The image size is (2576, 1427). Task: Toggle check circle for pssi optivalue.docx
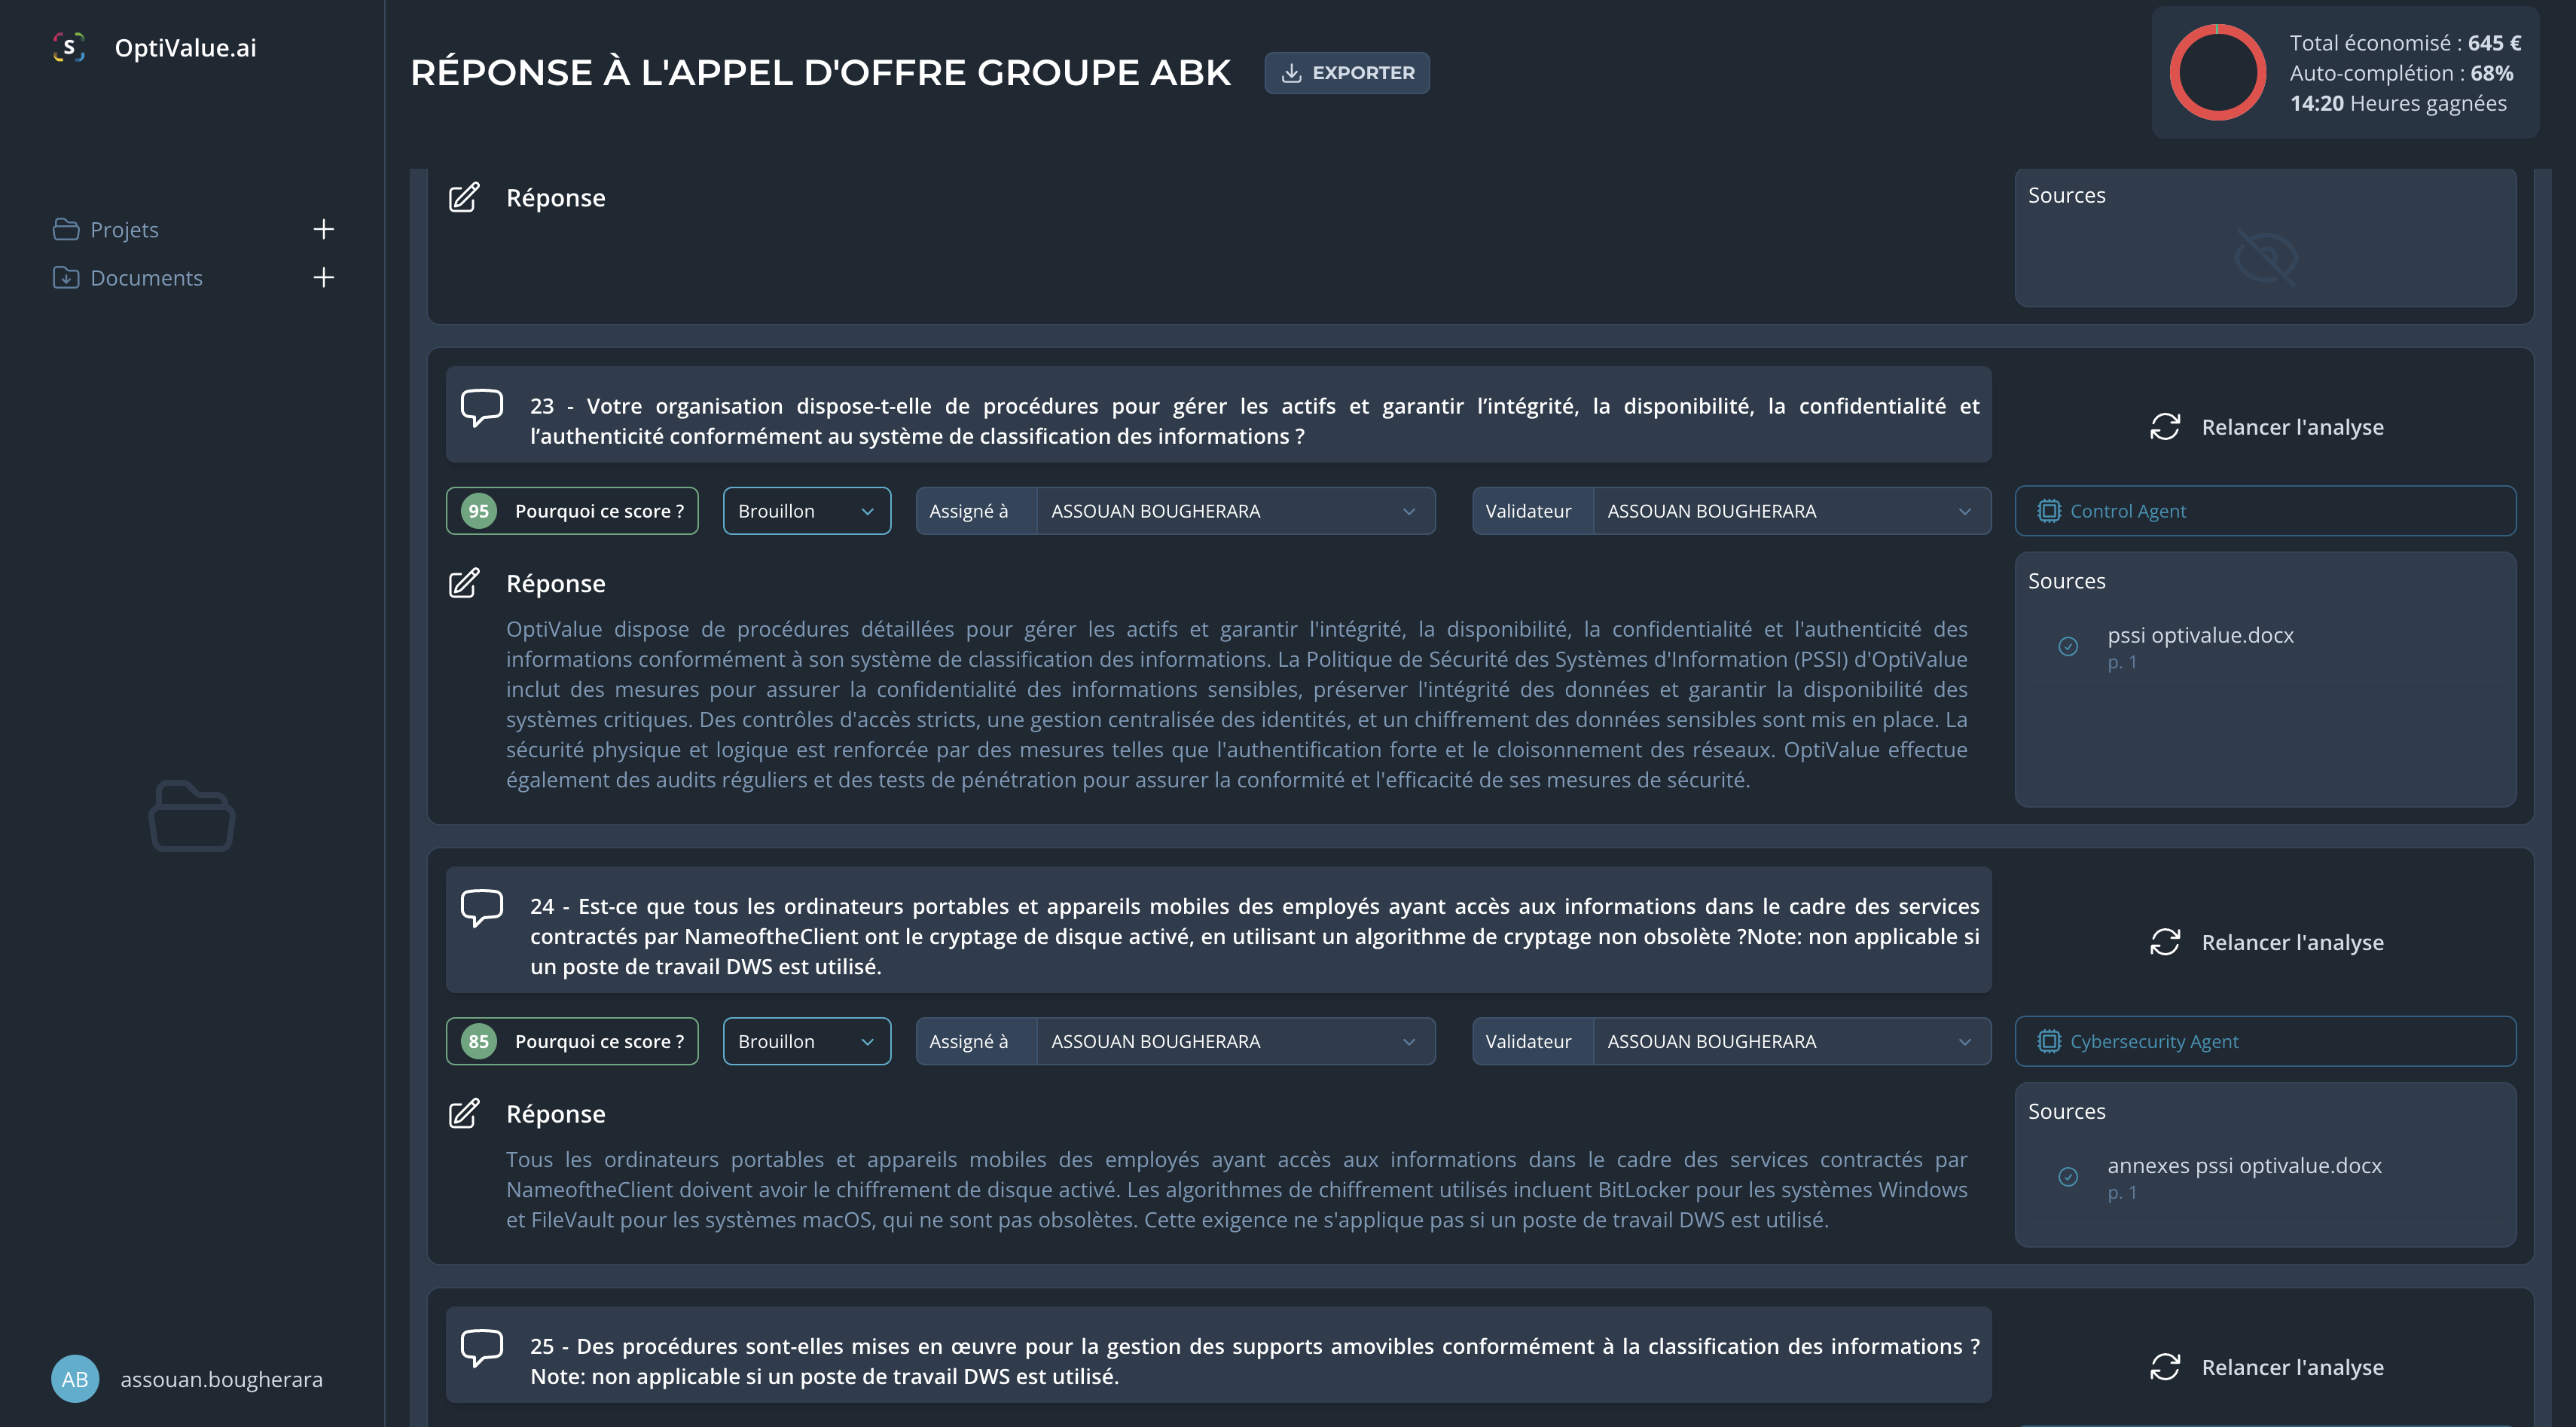(x=2068, y=646)
